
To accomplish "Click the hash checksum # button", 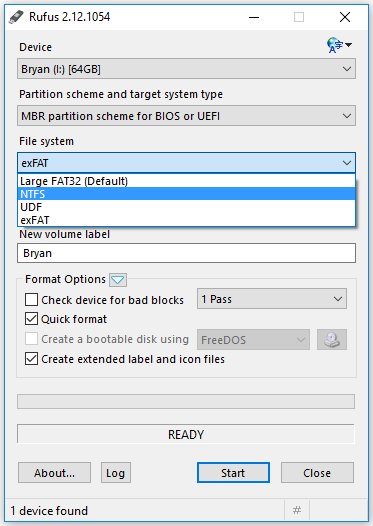I will (x=297, y=510).
